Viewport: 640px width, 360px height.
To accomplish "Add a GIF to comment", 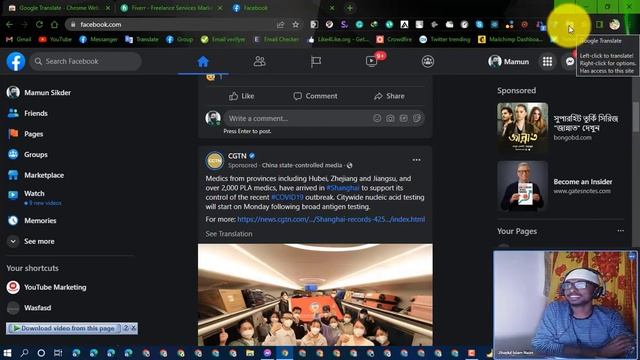I will [404, 118].
